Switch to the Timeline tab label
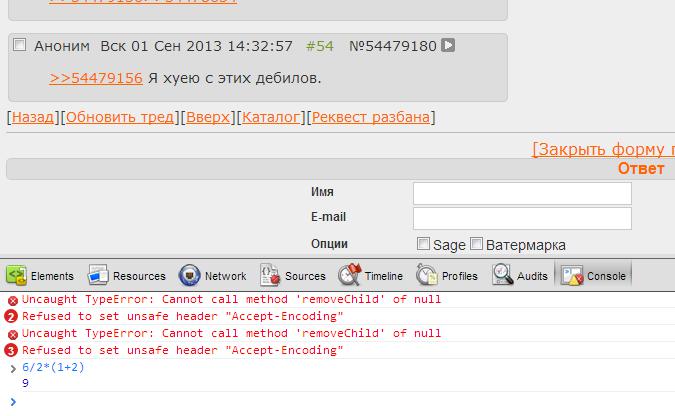This screenshot has width=675, height=416. (x=384, y=276)
